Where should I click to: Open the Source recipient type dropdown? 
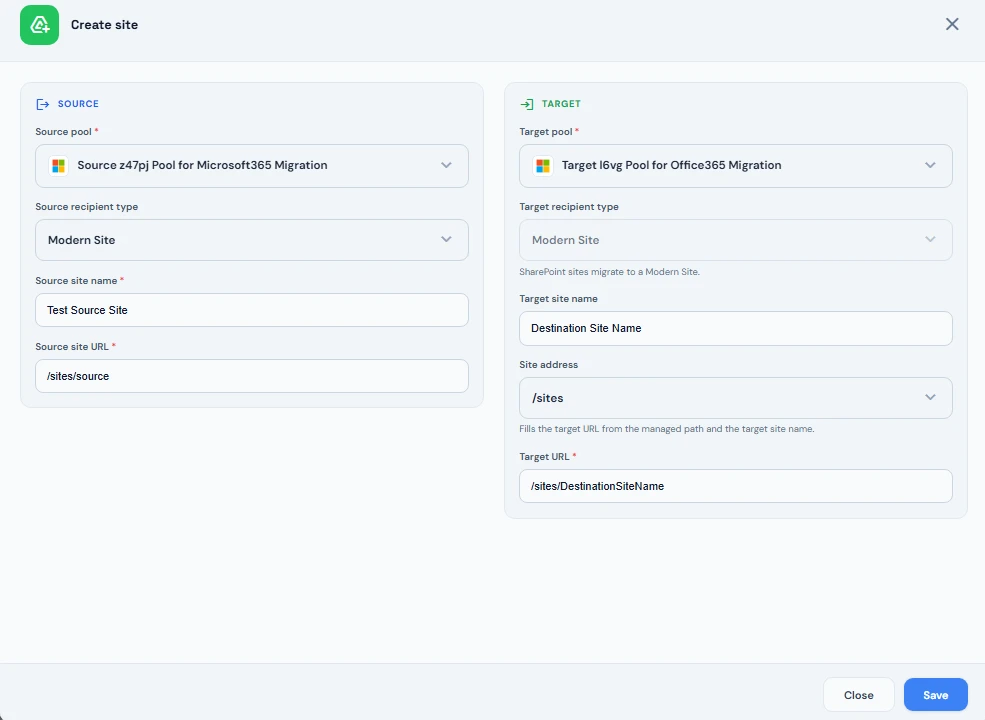252,240
